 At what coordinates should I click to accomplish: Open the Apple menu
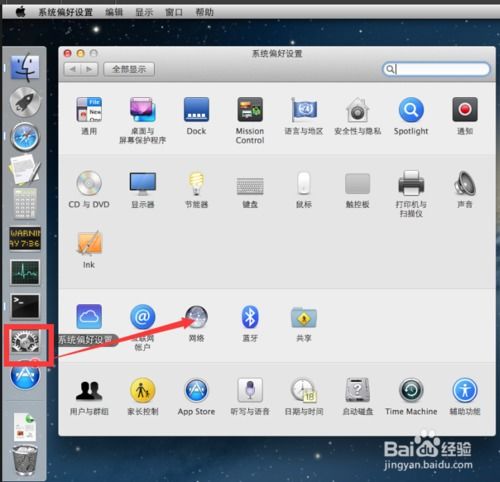[21, 12]
